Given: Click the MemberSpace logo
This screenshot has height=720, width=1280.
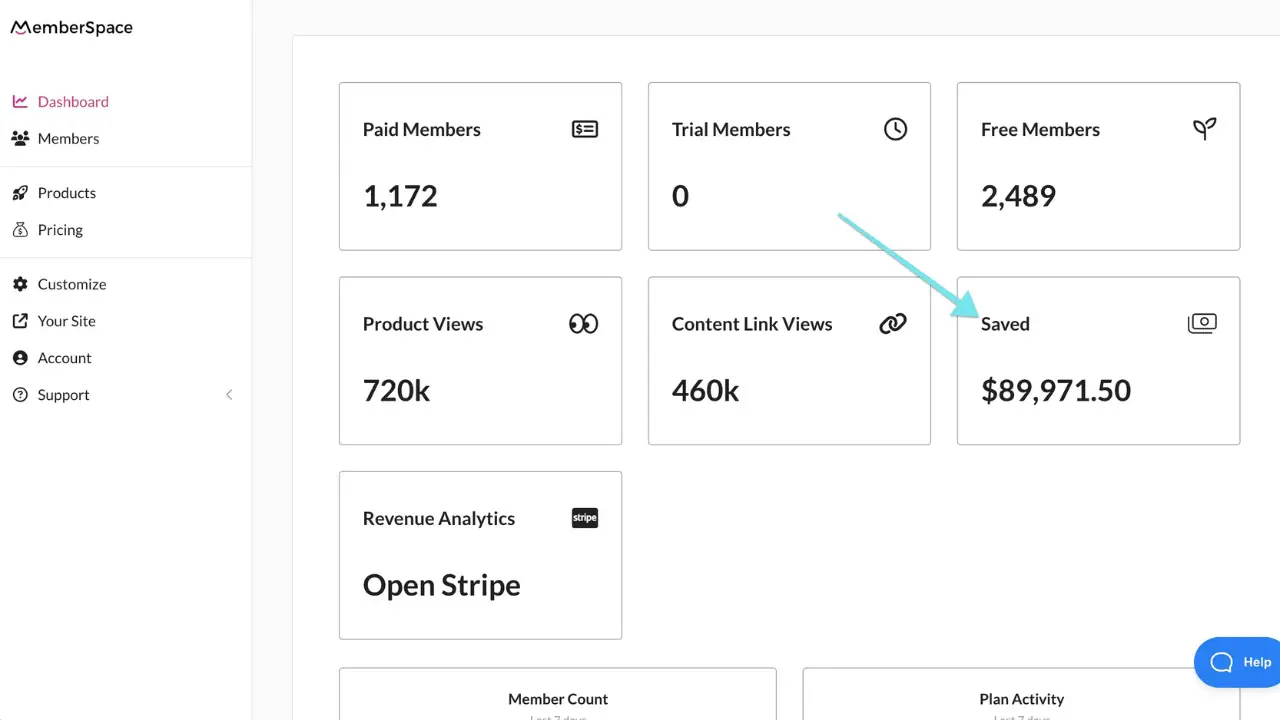Looking at the screenshot, I should [x=71, y=28].
